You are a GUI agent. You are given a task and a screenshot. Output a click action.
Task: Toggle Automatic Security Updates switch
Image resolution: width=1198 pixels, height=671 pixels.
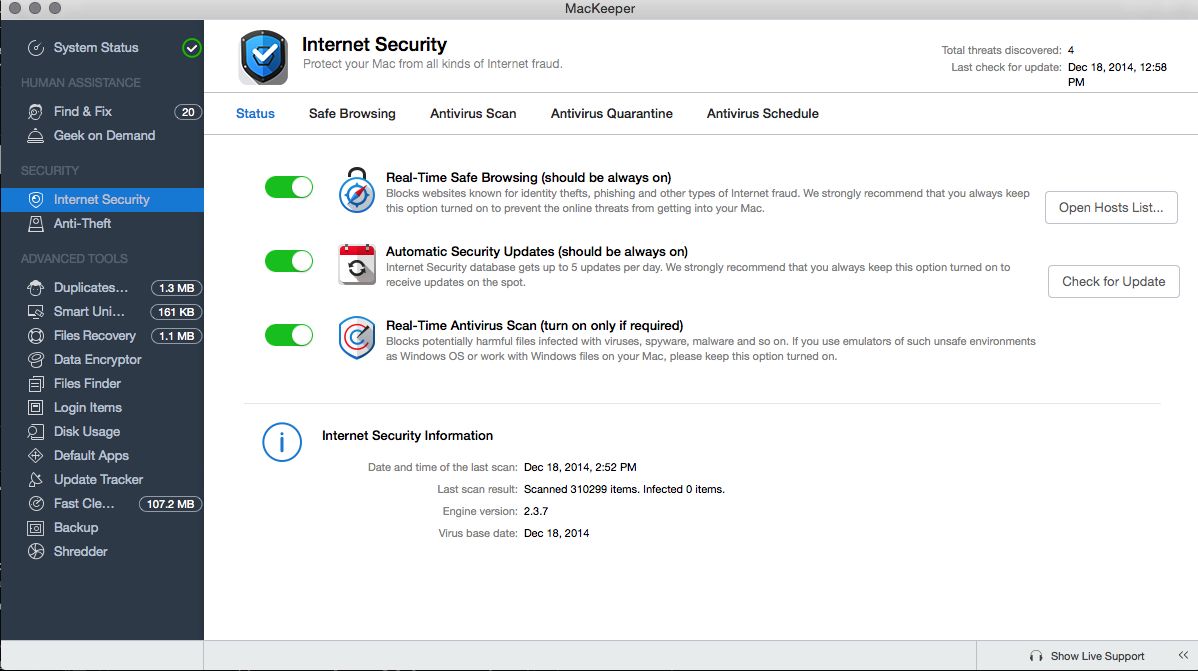click(x=289, y=261)
